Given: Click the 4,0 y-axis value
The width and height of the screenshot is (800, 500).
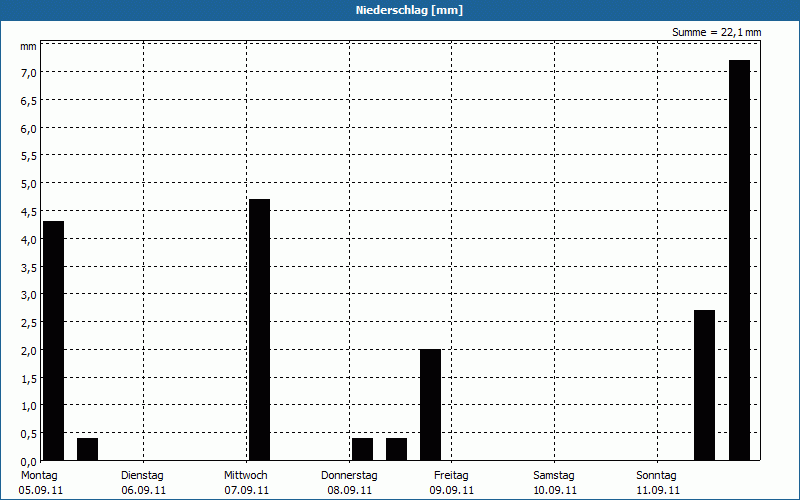Looking at the screenshot, I should pos(29,240).
